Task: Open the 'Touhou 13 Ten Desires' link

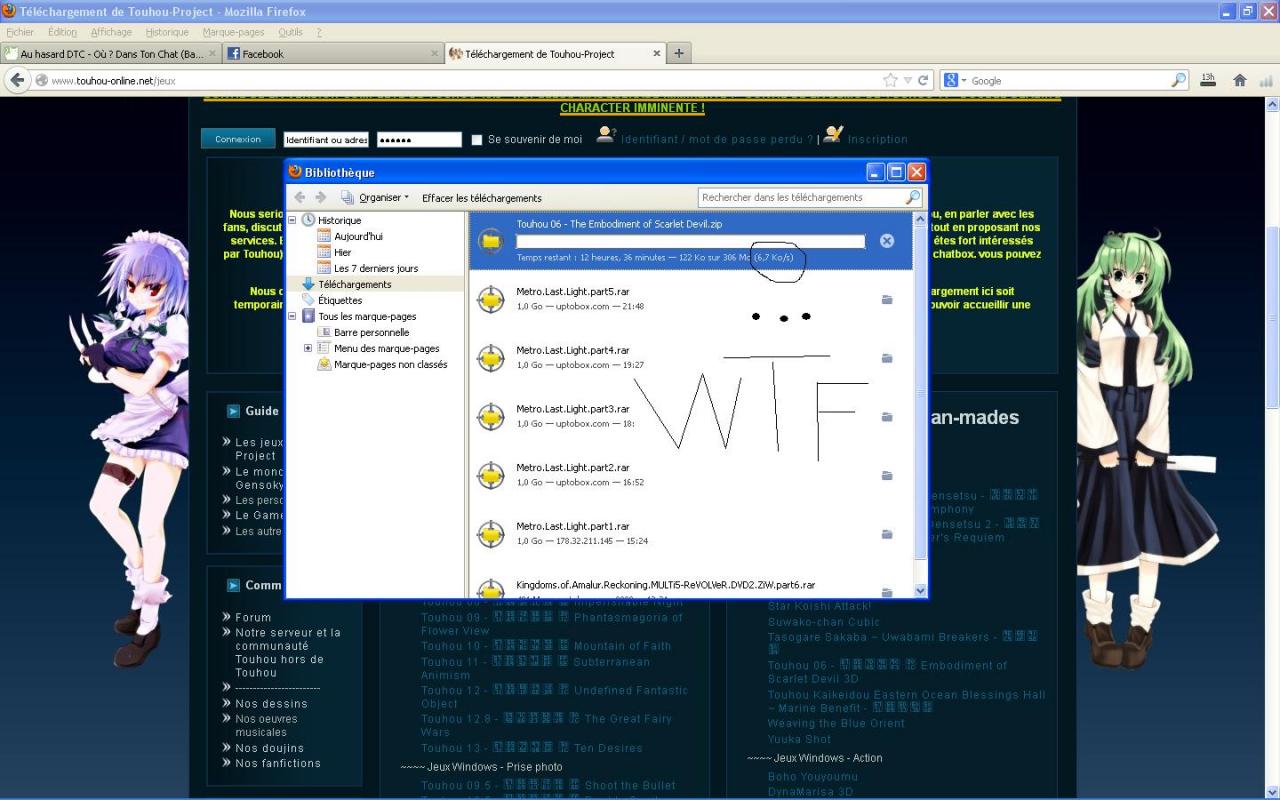Action: (532, 748)
